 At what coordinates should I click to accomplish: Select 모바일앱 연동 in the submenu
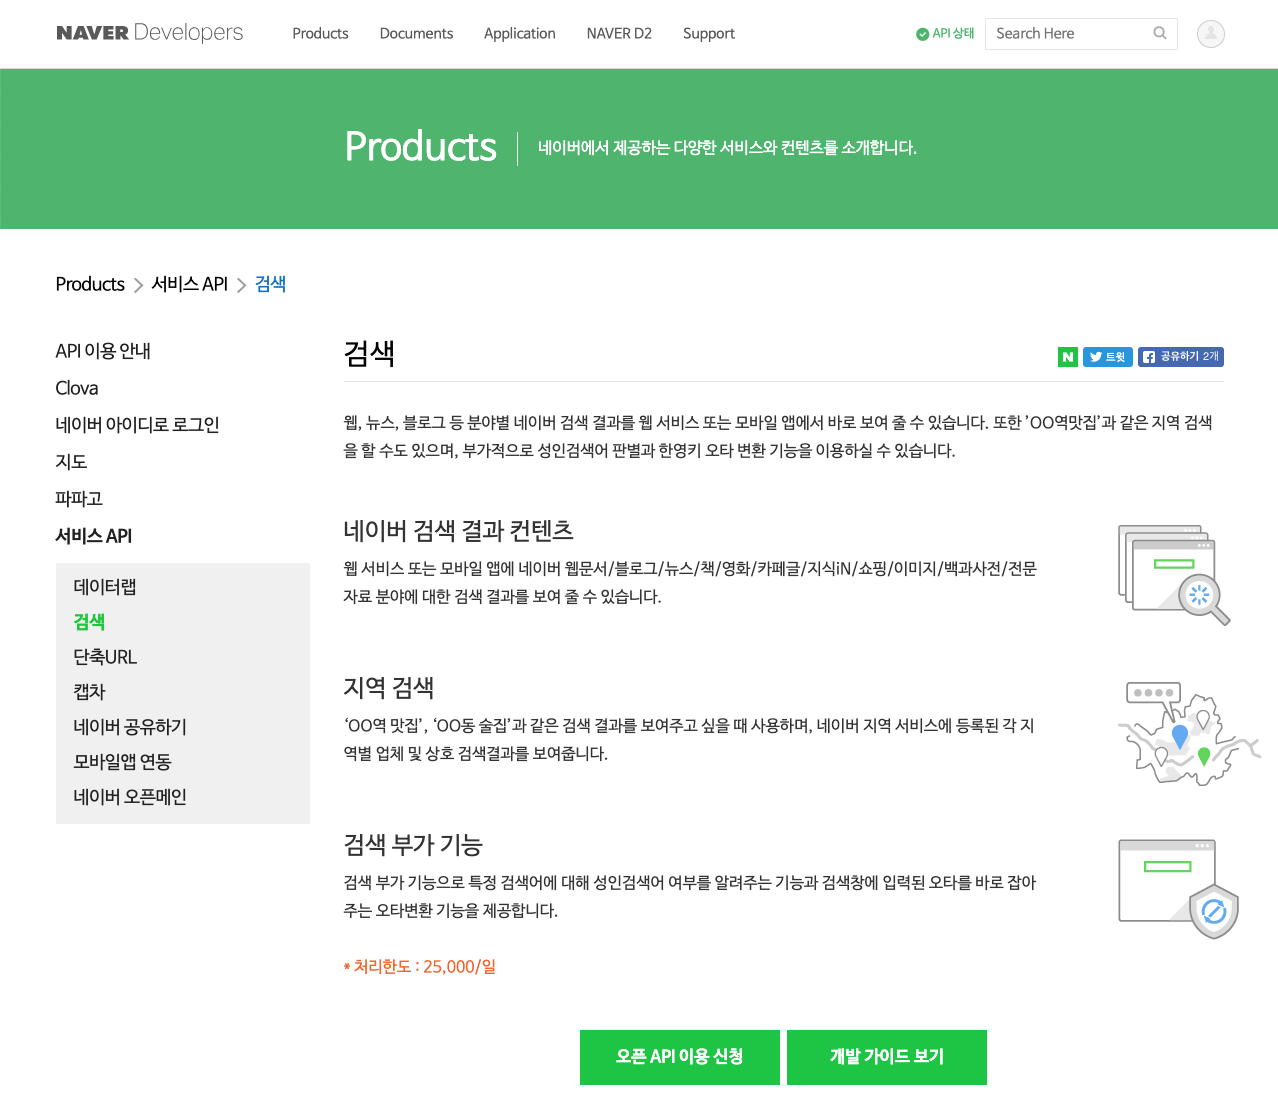coord(122,762)
